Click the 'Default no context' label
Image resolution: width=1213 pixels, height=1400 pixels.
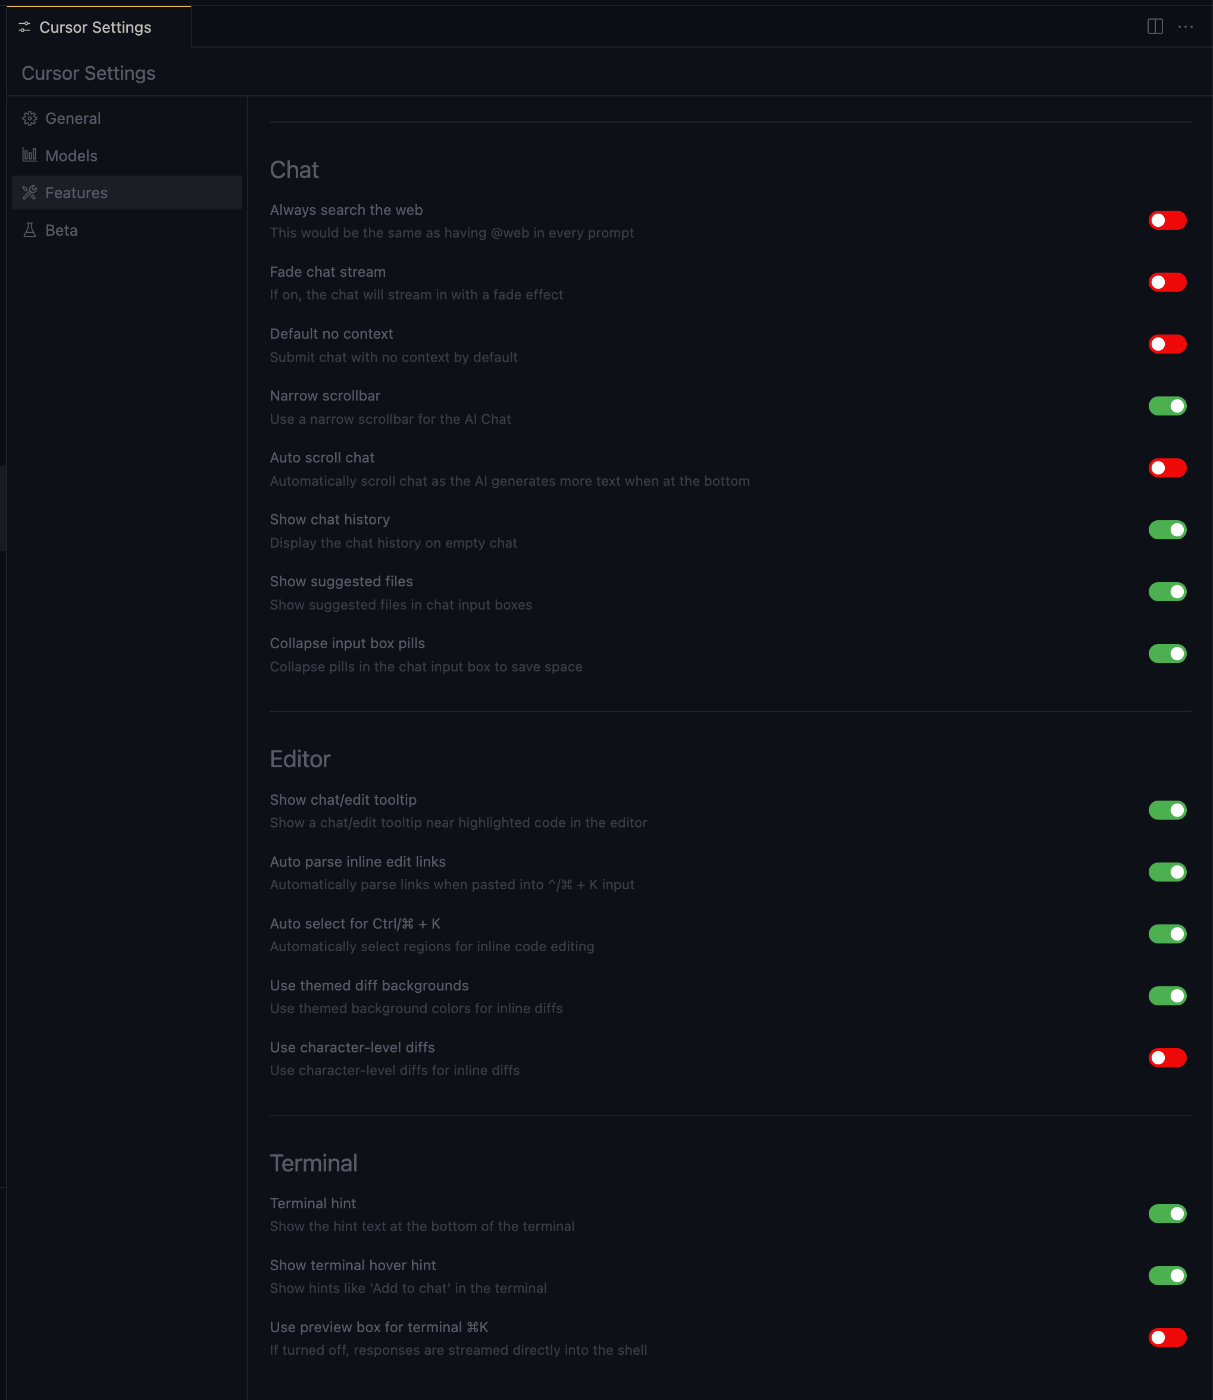[x=332, y=334]
